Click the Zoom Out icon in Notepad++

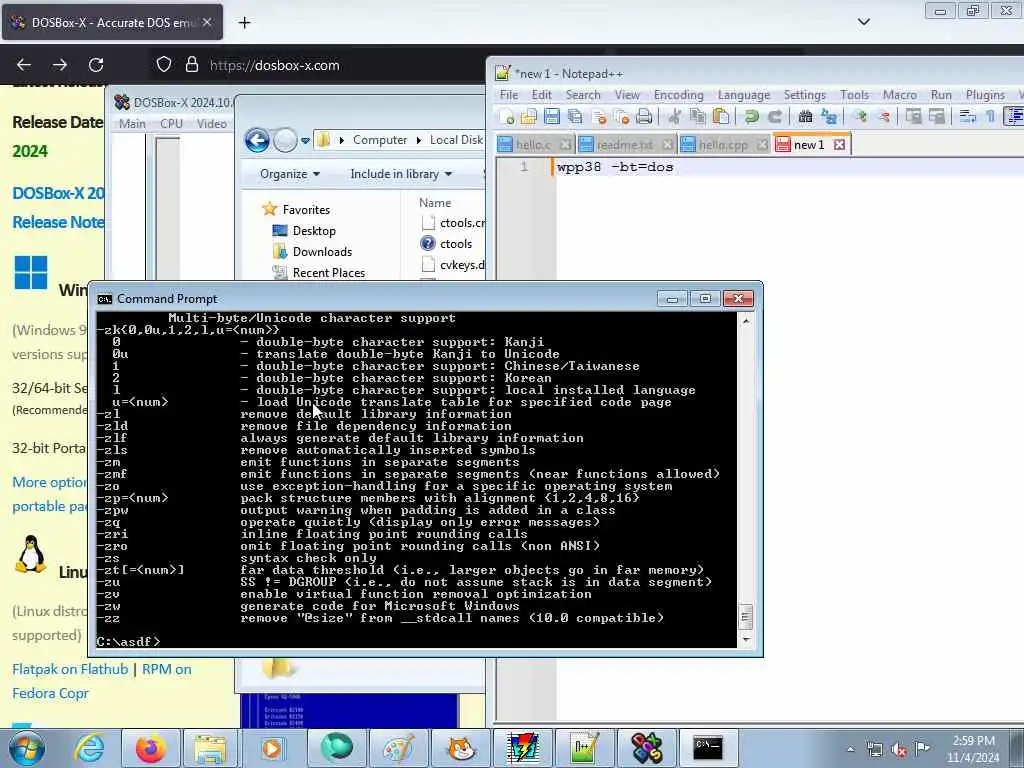pos(884,117)
